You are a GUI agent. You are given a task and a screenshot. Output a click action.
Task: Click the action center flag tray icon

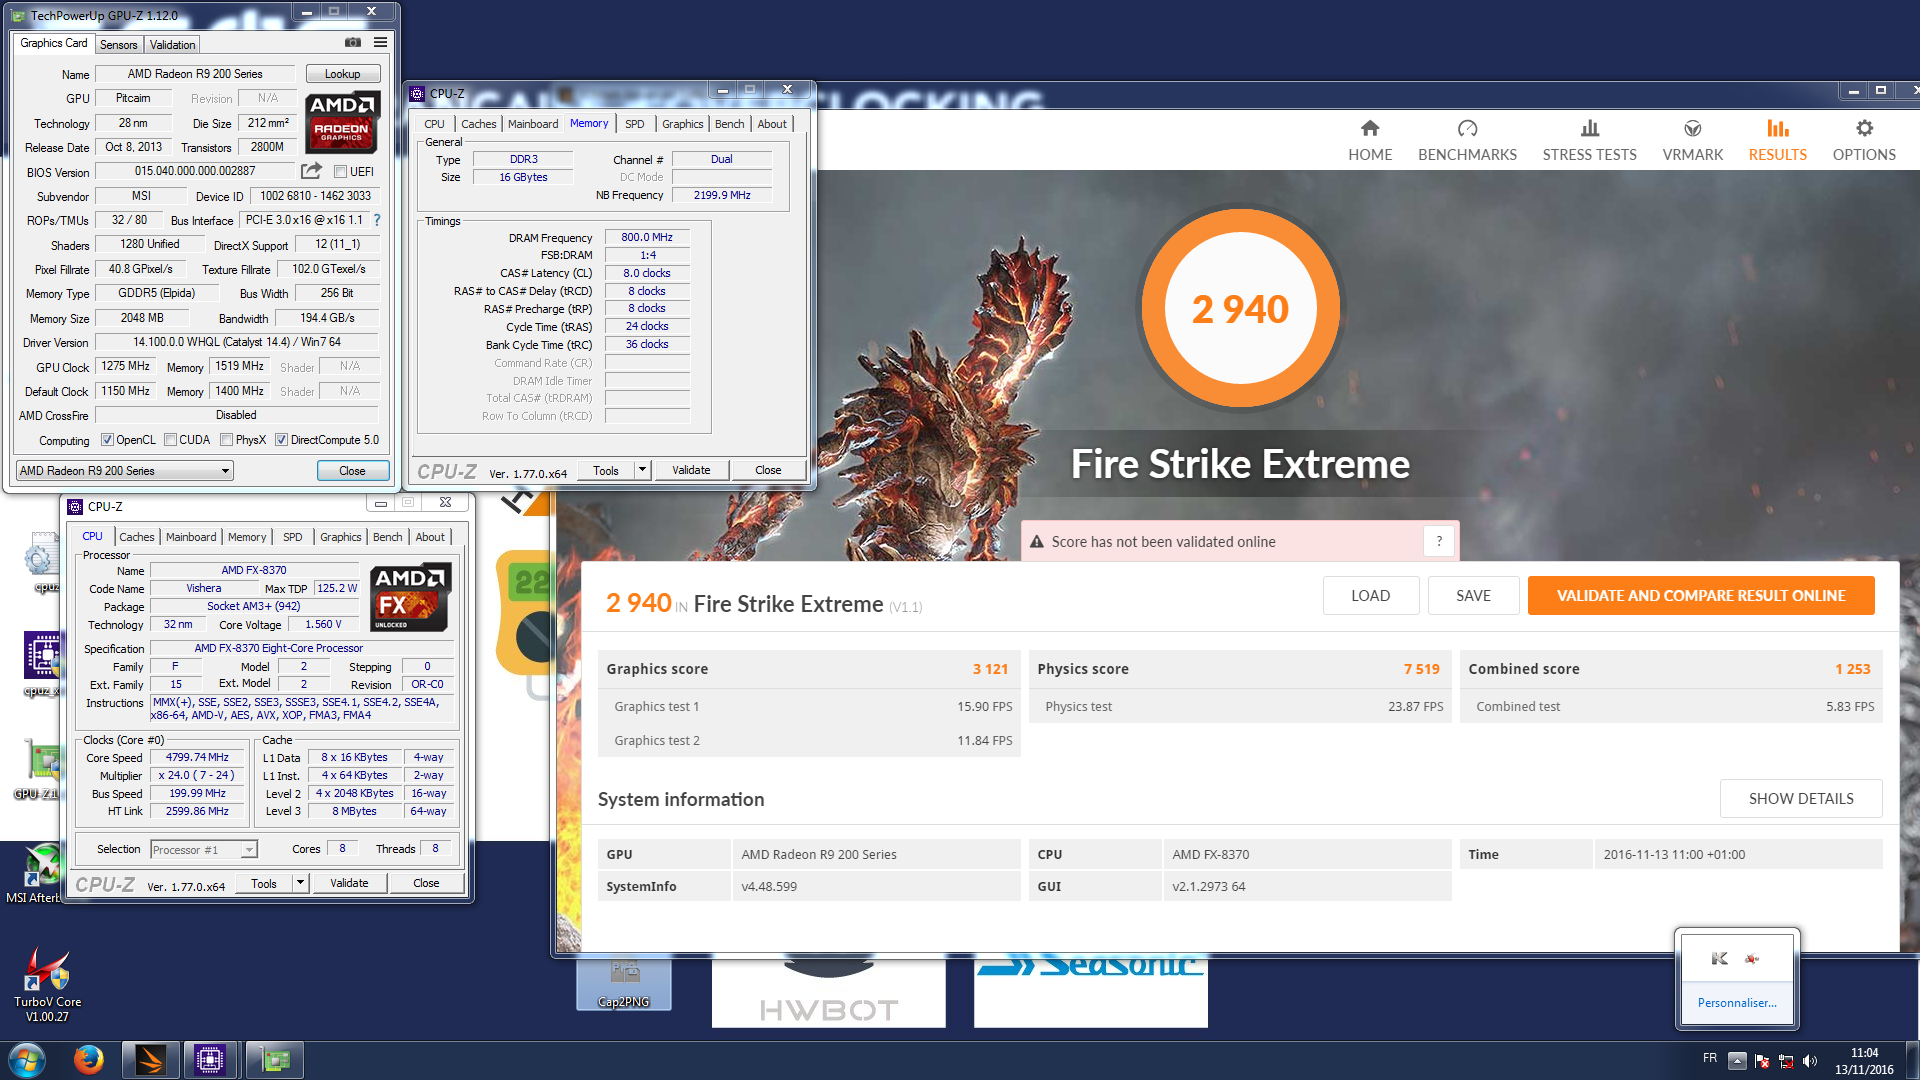1762,1061
